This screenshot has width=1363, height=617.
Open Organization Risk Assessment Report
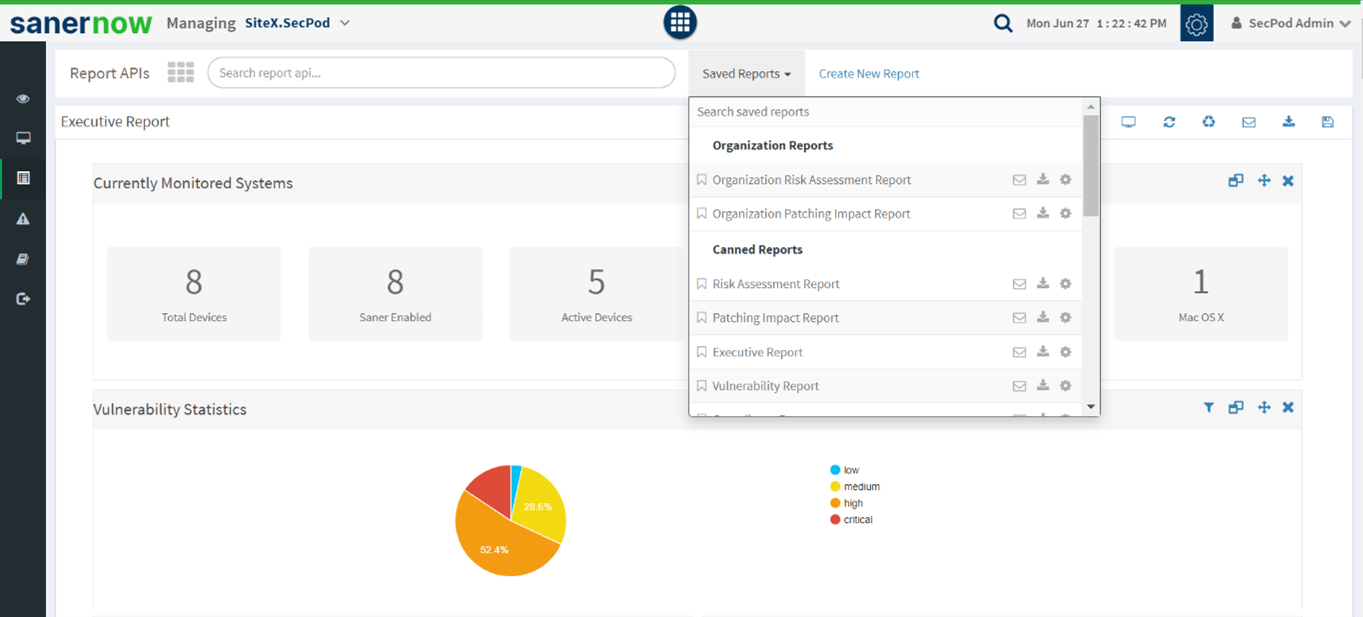point(812,180)
